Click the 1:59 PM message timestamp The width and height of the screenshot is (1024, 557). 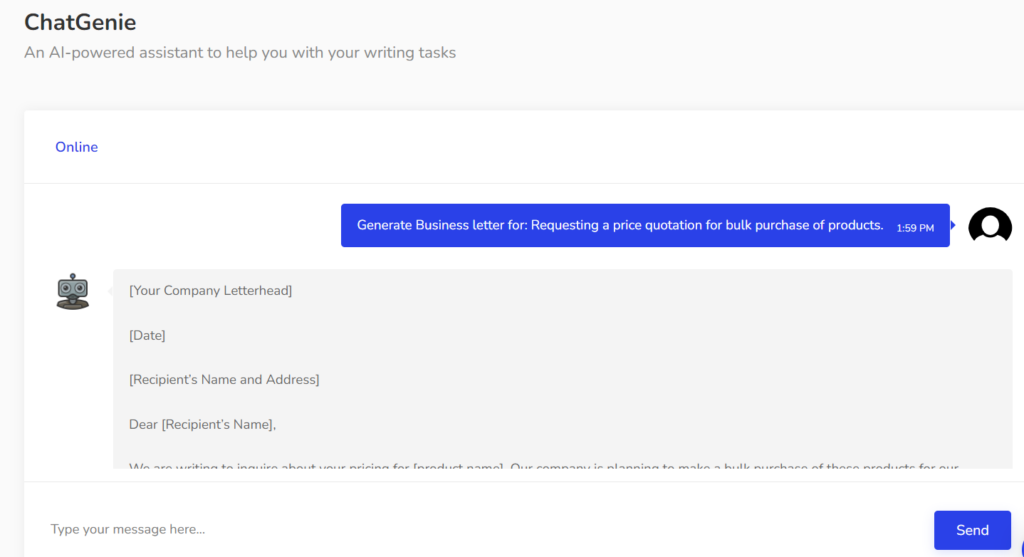click(x=915, y=228)
